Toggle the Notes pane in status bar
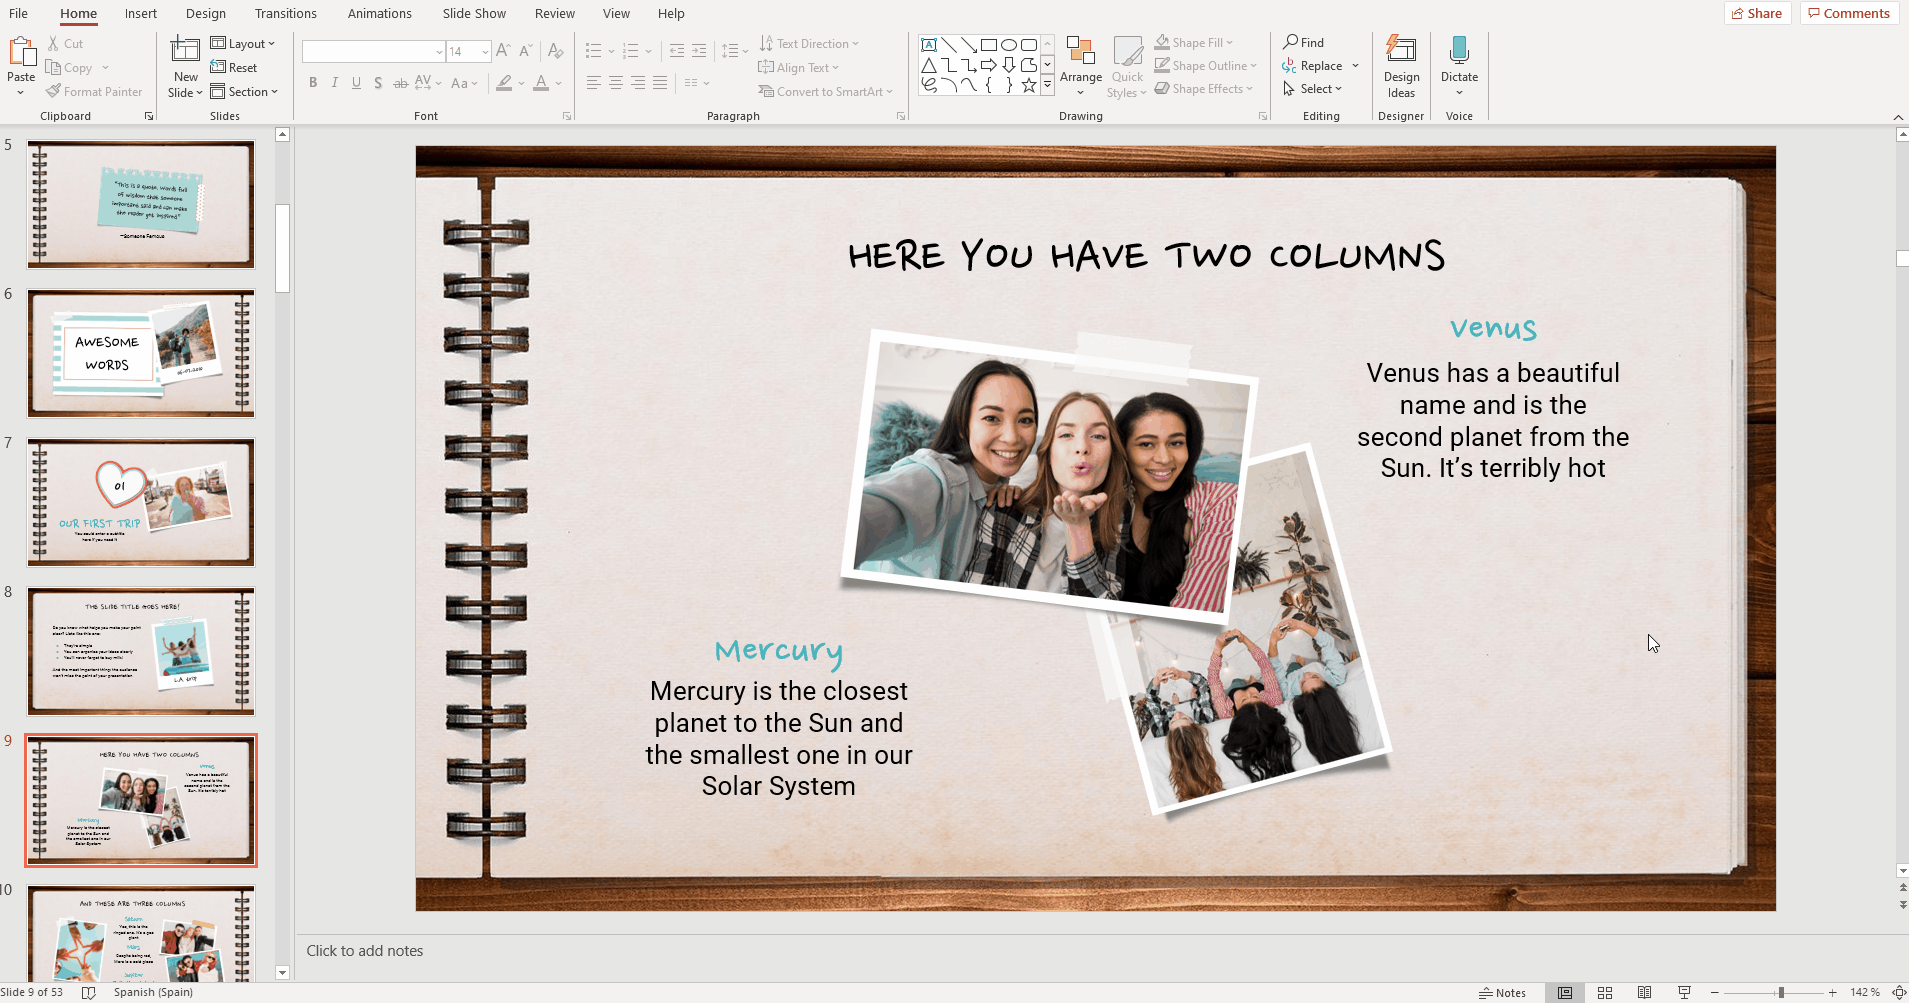The height and width of the screenshot is (1003, 1909). [1502, 993]
